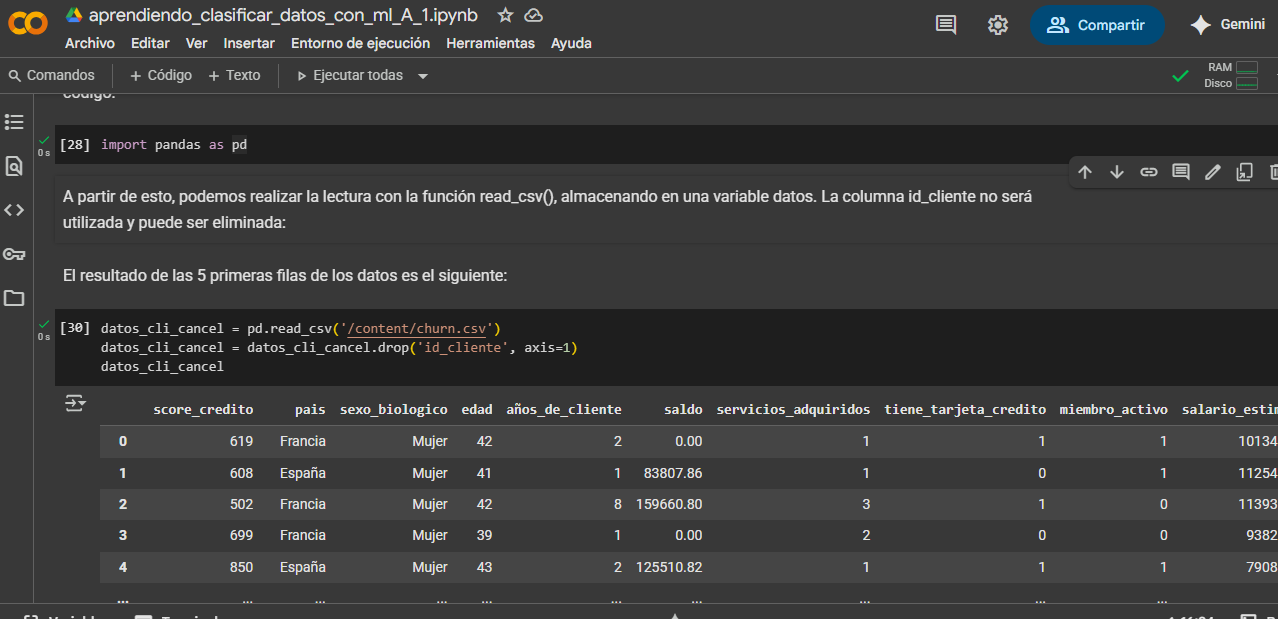Screen dimensions: 1278x619
Task: Open the Editar menu
Action: click(x=150, y=43)
